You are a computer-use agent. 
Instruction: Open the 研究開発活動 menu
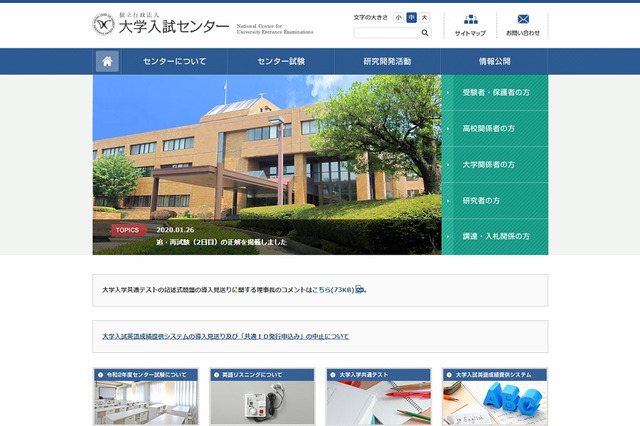pos(387,61)
